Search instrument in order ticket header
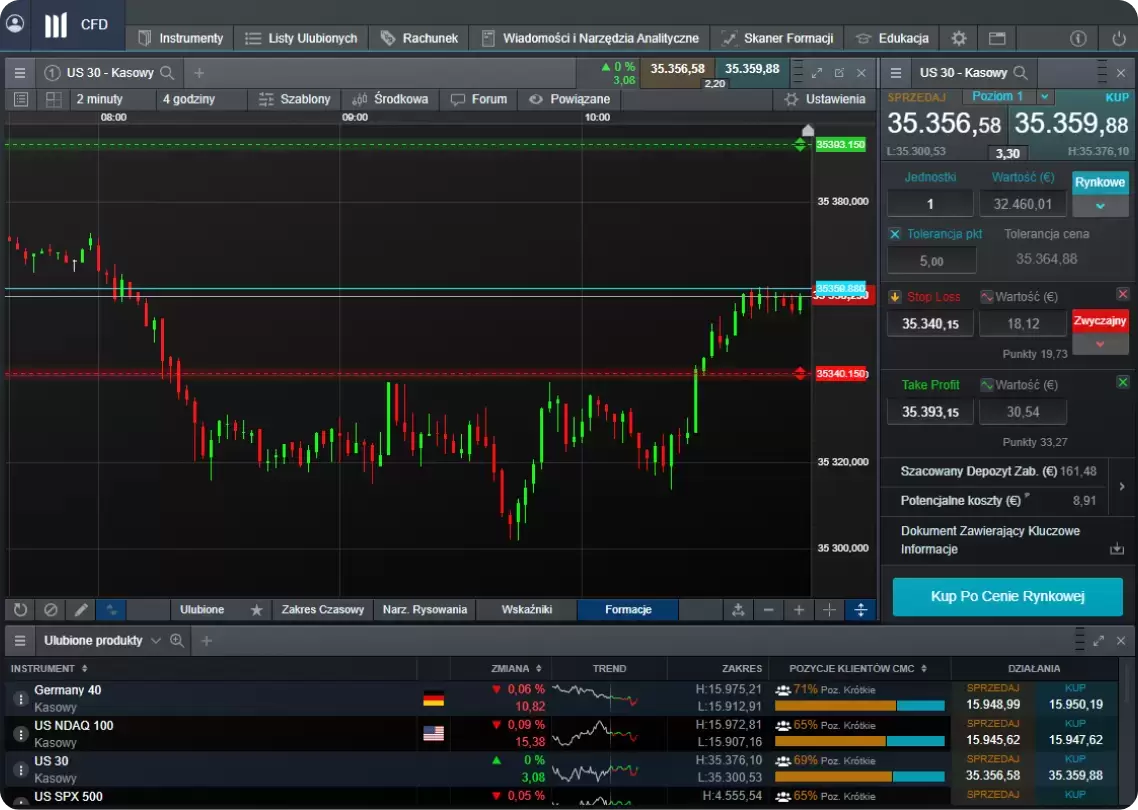The height and width of the screenshot is (810, 1138). click(1020, 73)
